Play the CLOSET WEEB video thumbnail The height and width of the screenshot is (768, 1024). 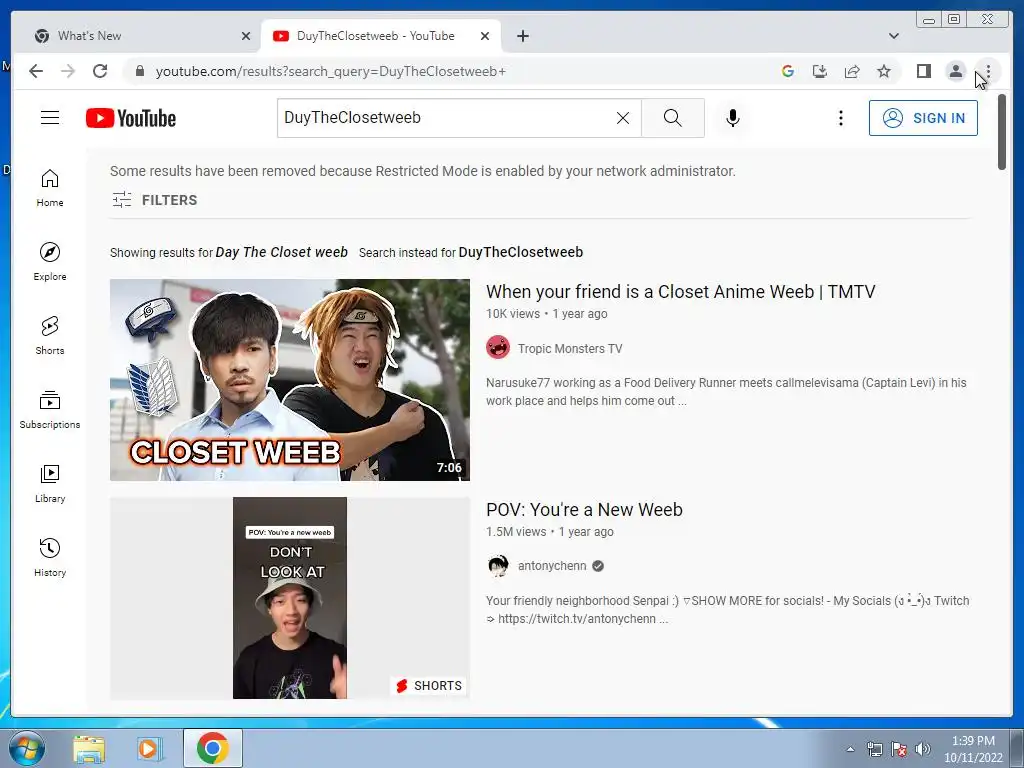point(289,380)
